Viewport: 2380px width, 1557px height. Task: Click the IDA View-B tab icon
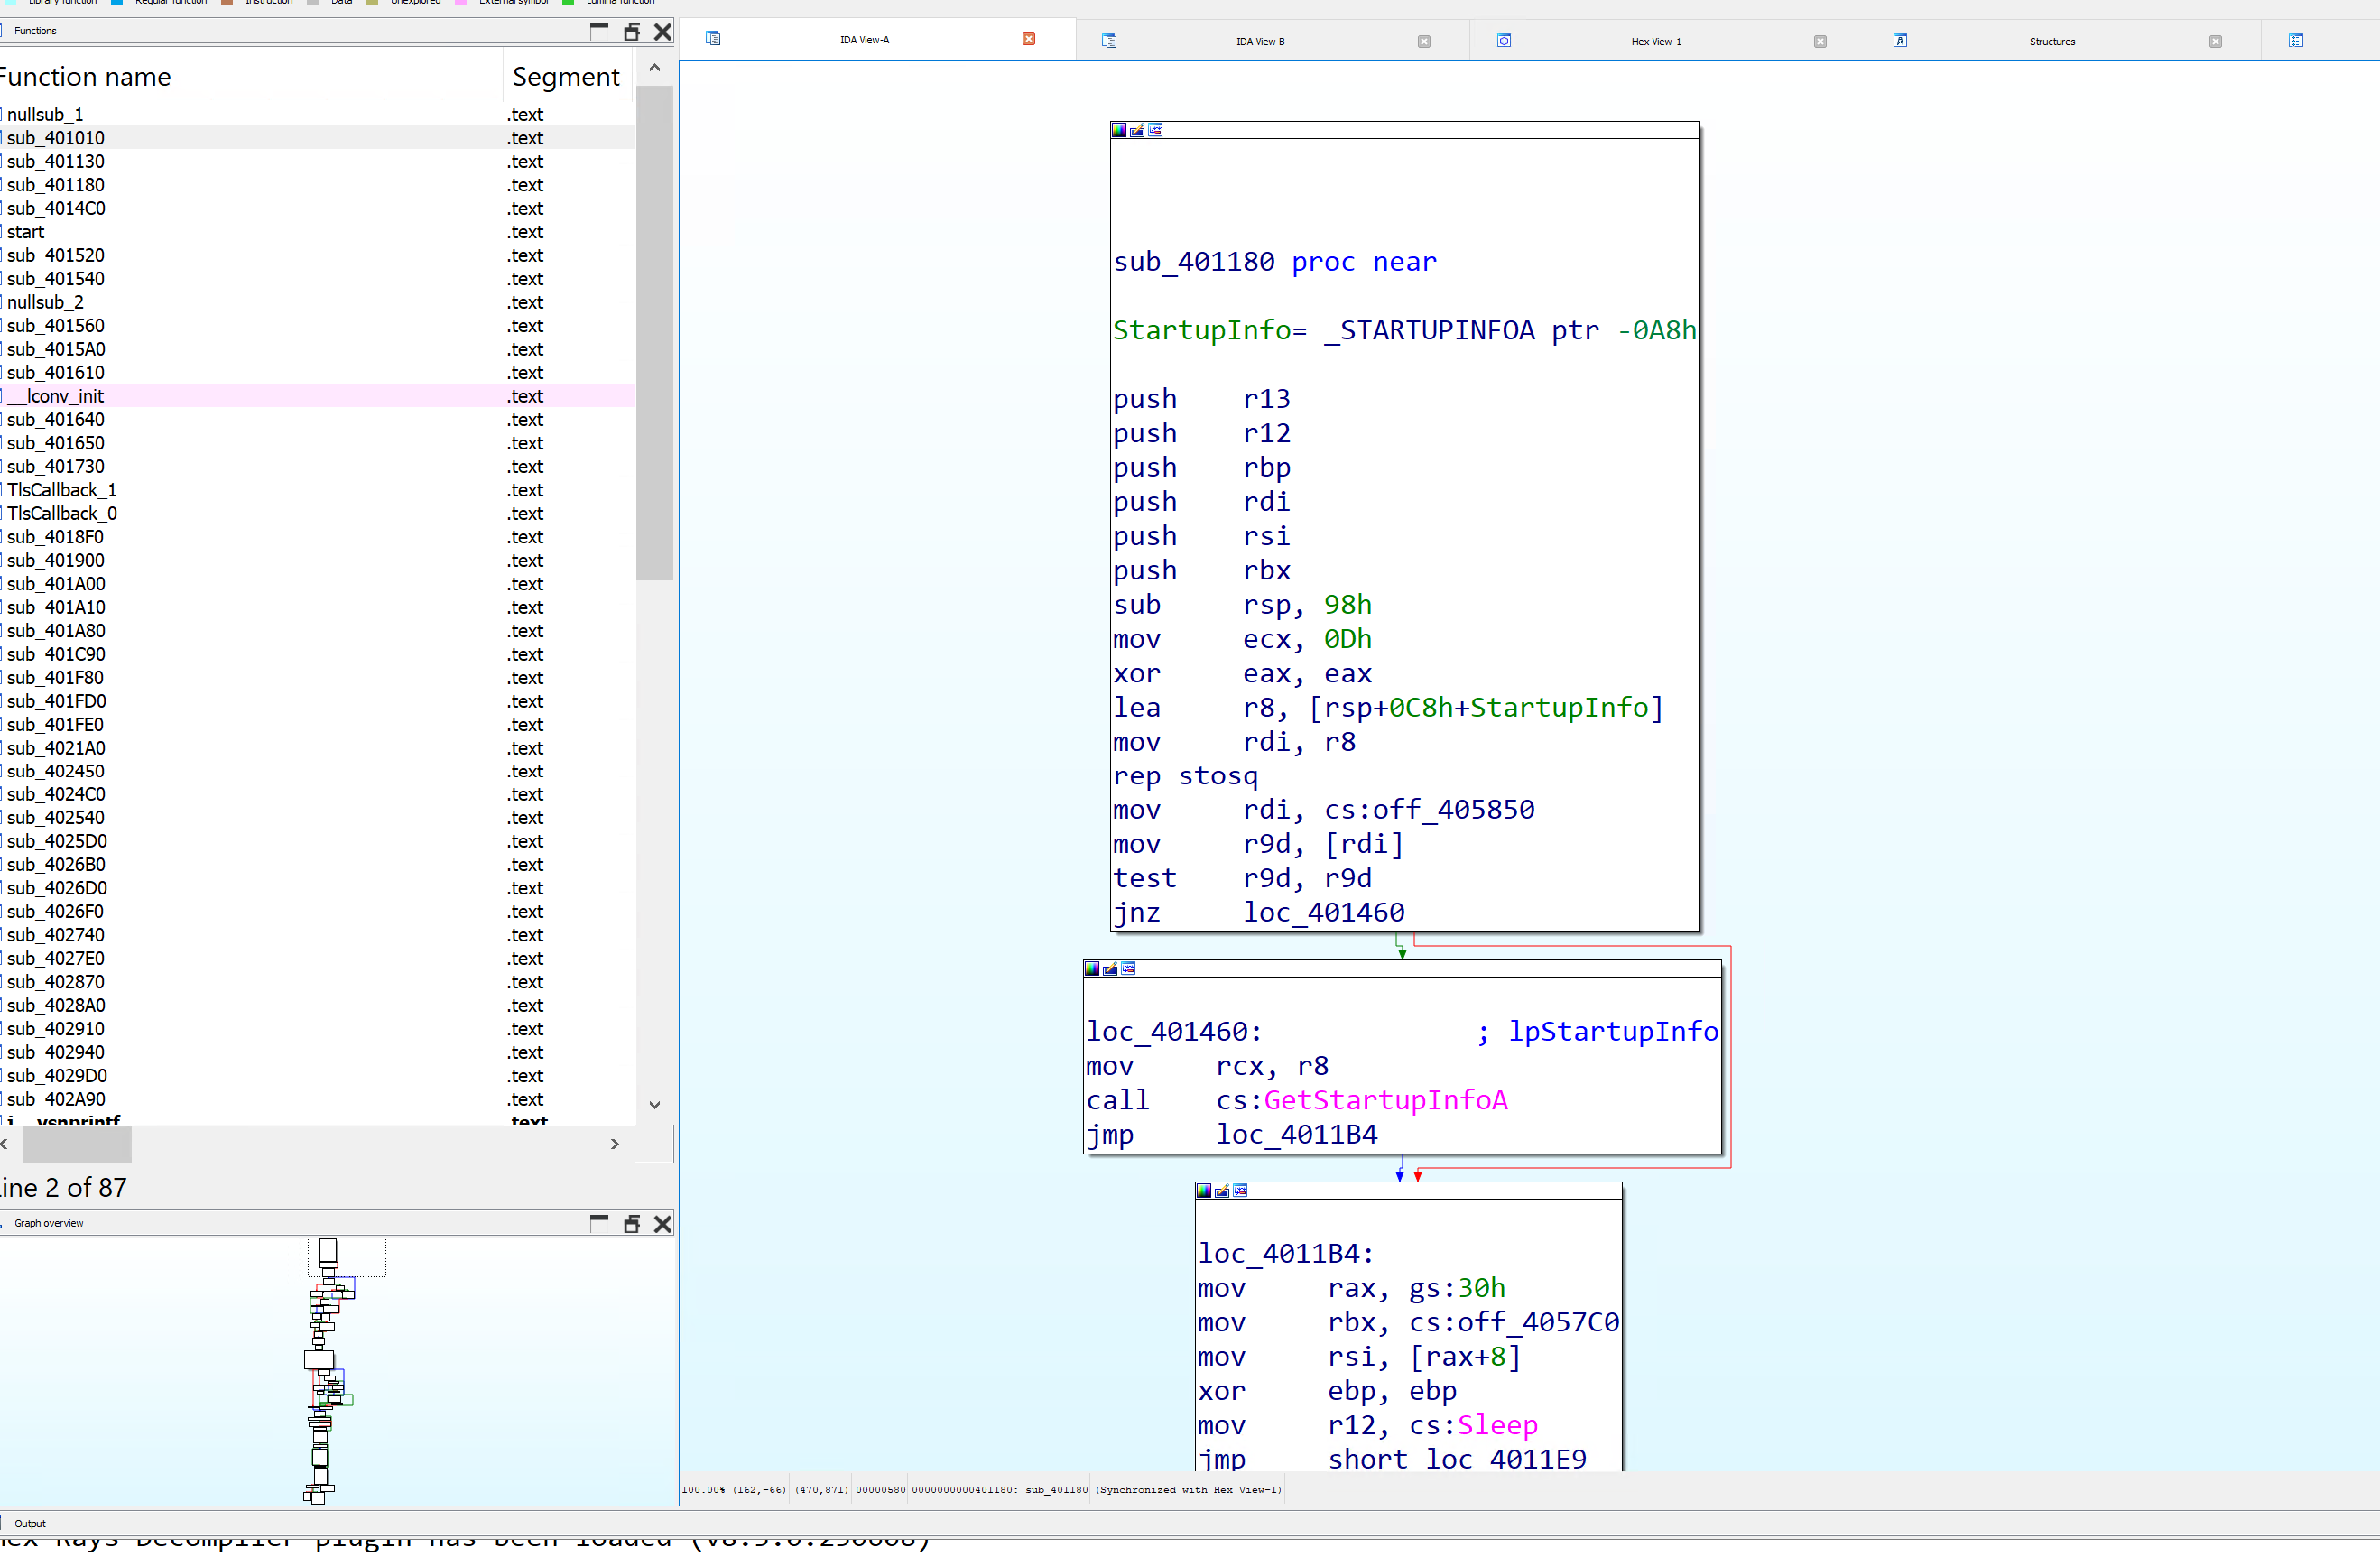(1109, 40)
